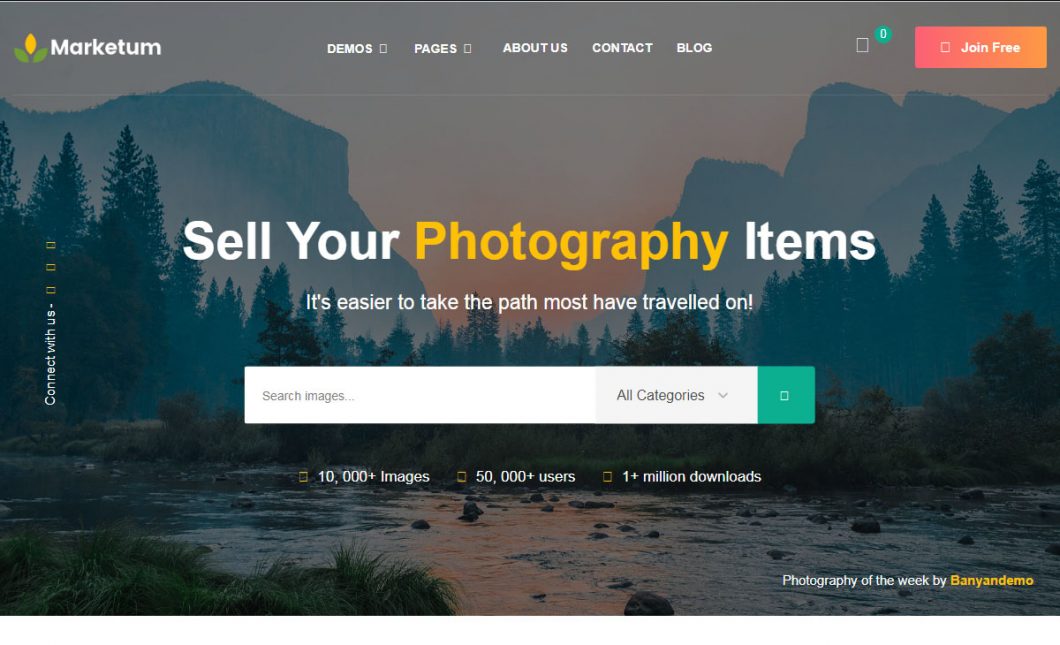Click the icon beside 10,000+ Images
This screenshot has width=1060, height=645.
tap(303, 477)
